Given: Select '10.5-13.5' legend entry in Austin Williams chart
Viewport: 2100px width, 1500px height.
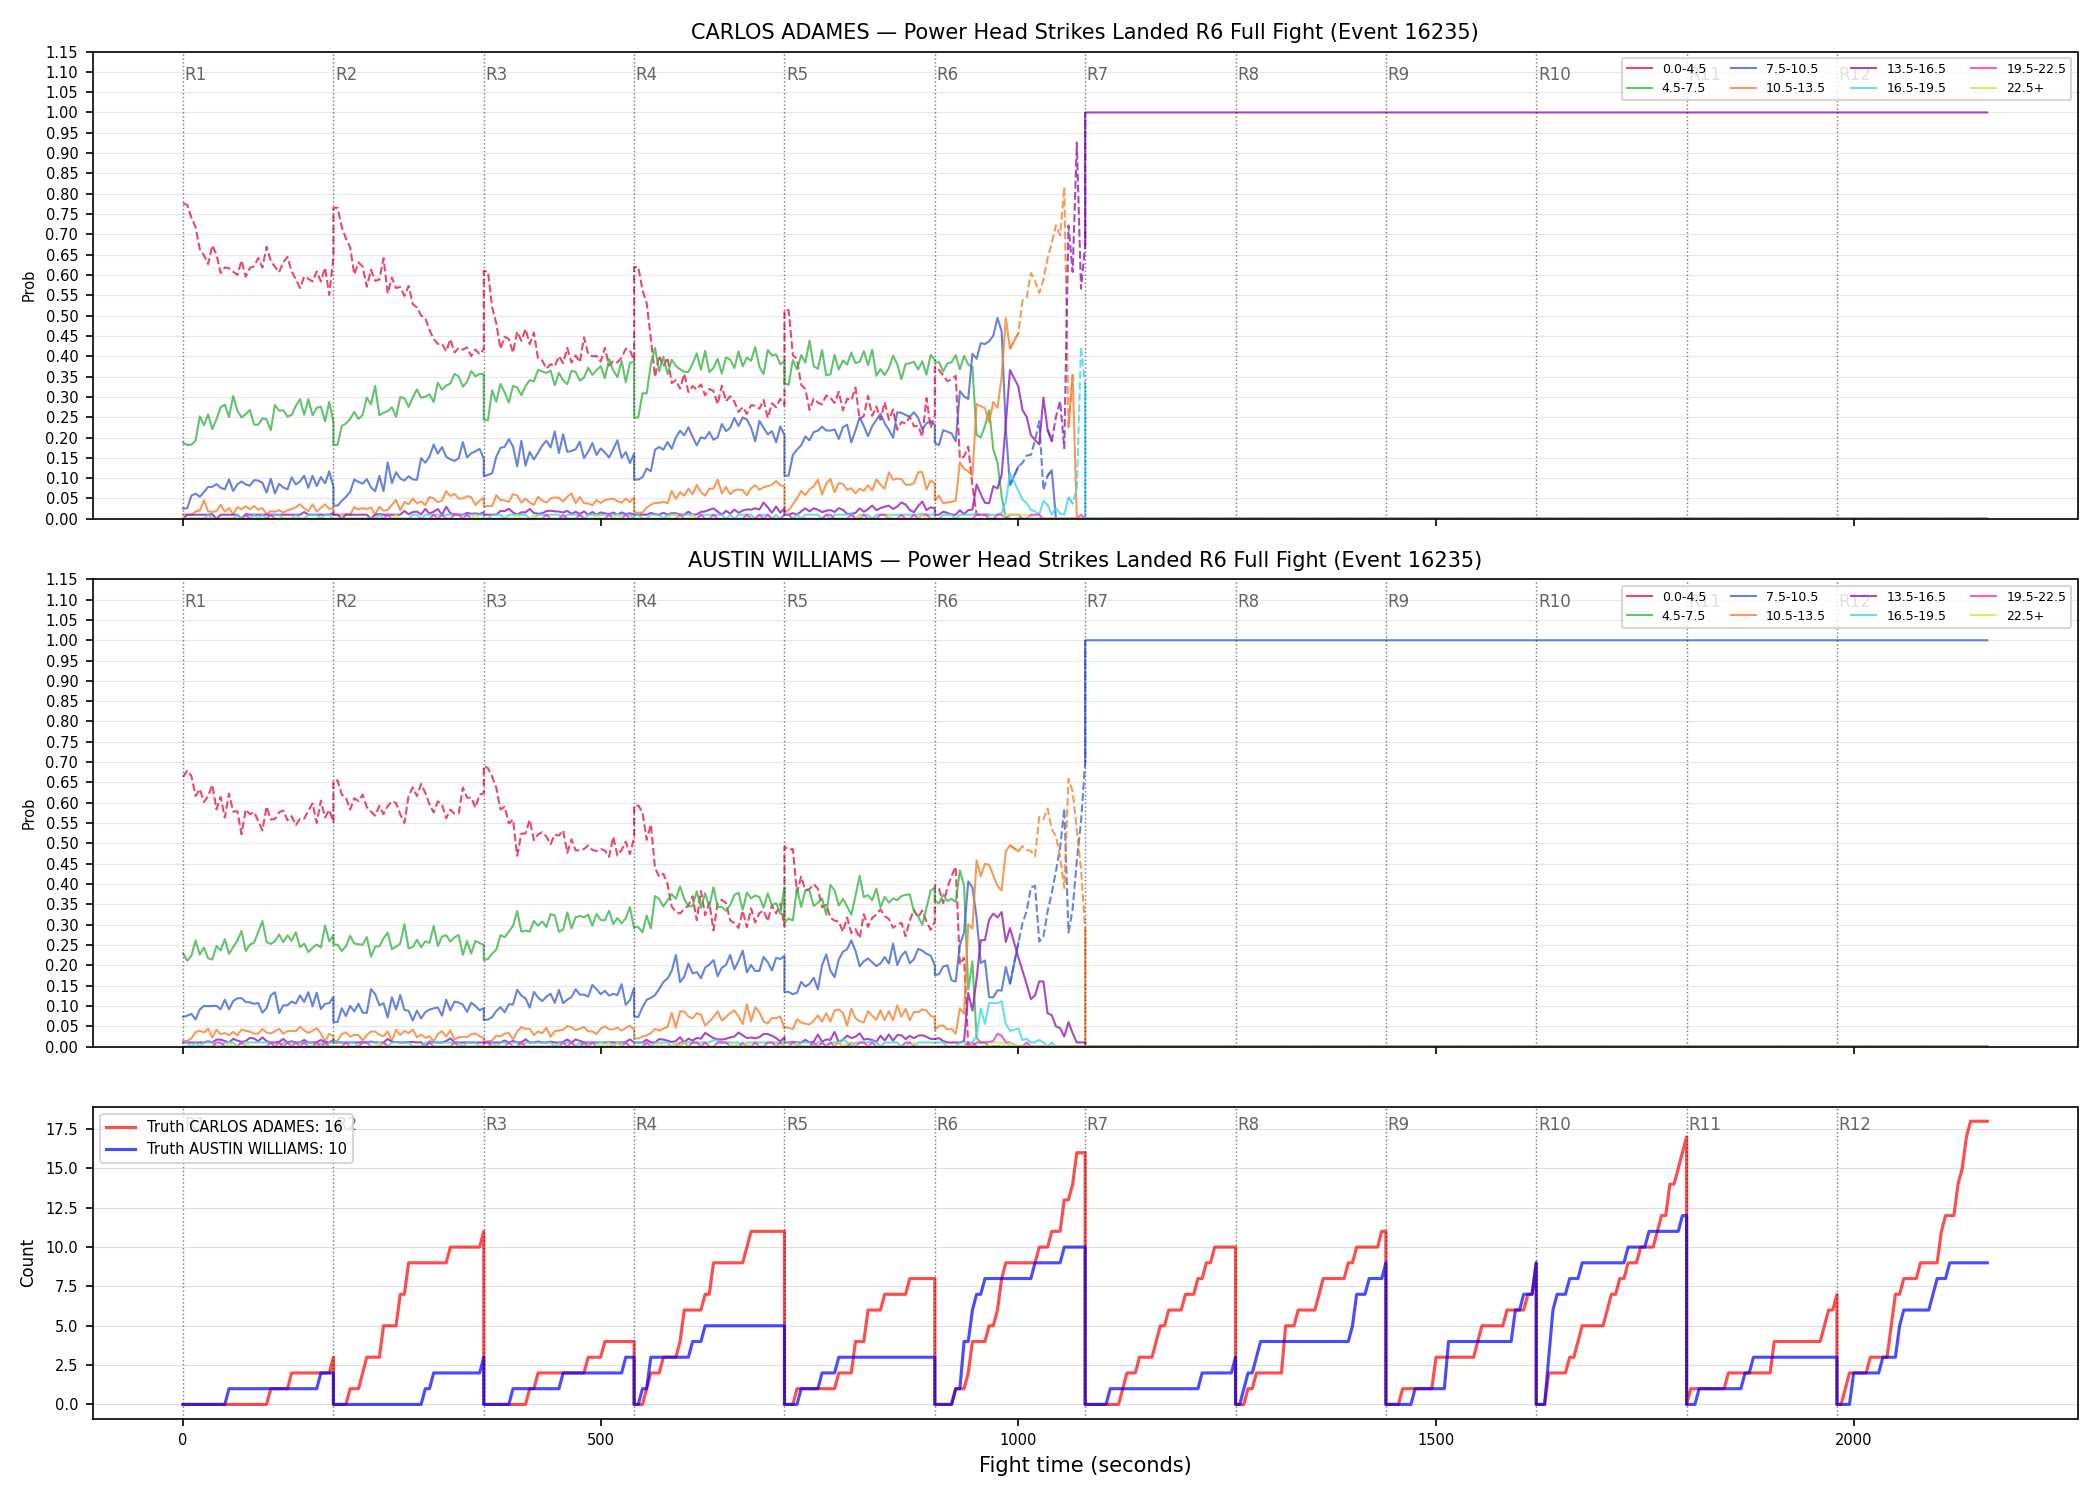Looking at the screenshot, I should tap(1777, 616).
